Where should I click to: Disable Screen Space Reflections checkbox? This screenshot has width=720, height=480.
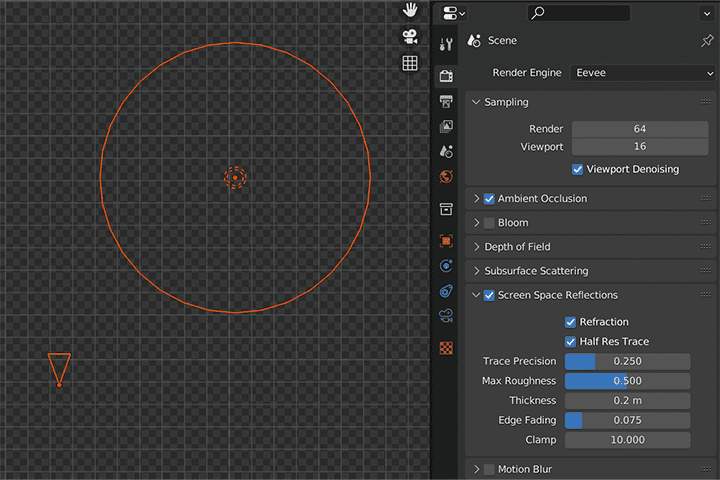[x=489, y=295]
